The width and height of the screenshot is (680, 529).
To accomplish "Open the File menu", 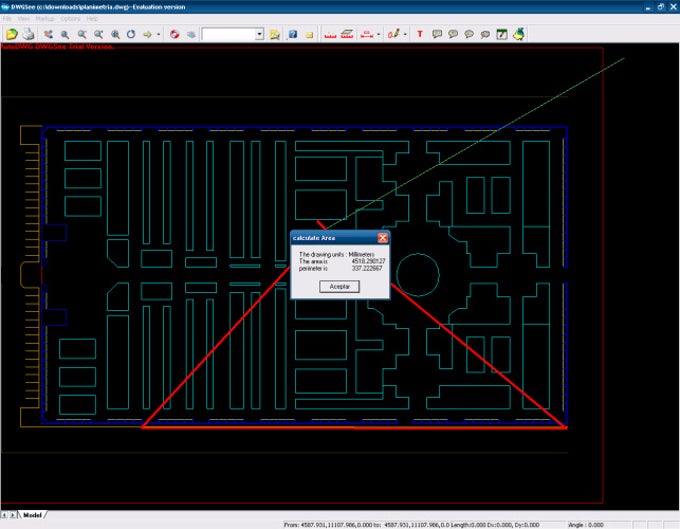I will [8, 19].
